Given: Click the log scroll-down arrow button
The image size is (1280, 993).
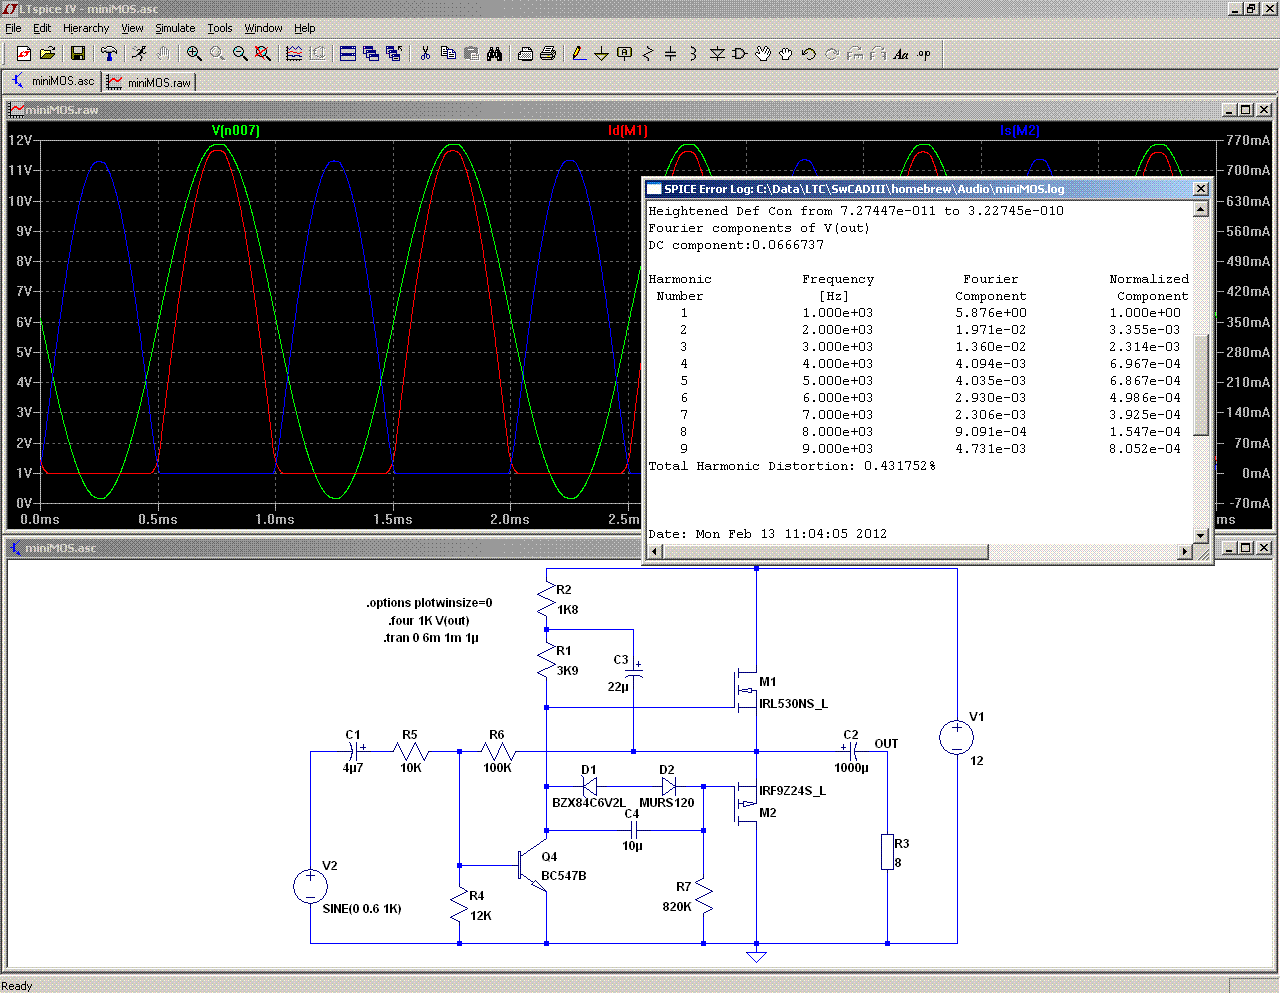Looking at the screenshot, I should pyautogui.click(x=1201, y=537).
